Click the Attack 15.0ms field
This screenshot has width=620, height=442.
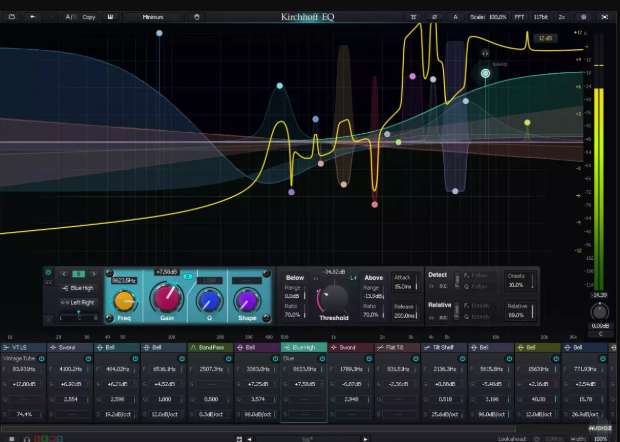(x=405, y=282)
